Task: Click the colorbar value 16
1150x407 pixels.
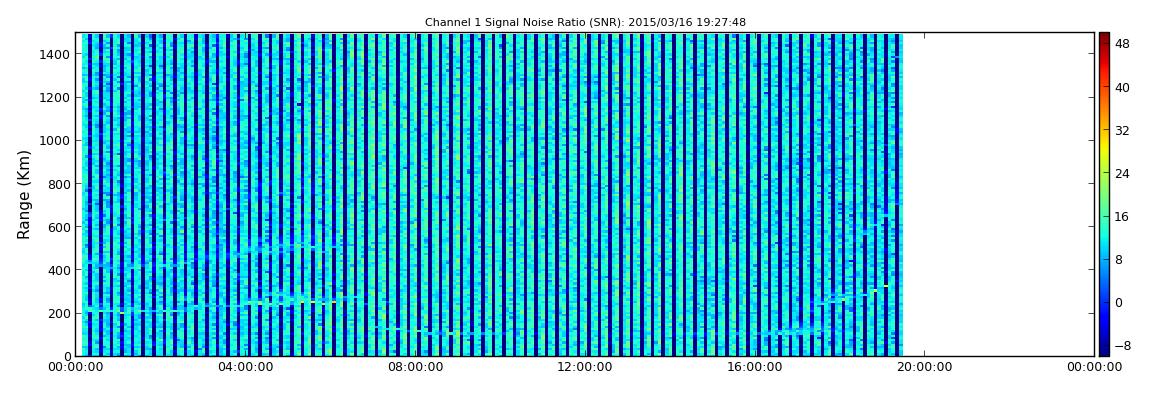Action: [x=1122, y=217]
